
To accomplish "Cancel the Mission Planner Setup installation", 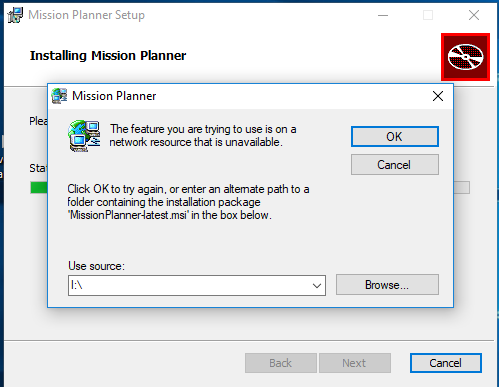I will (x=446, y=363).
